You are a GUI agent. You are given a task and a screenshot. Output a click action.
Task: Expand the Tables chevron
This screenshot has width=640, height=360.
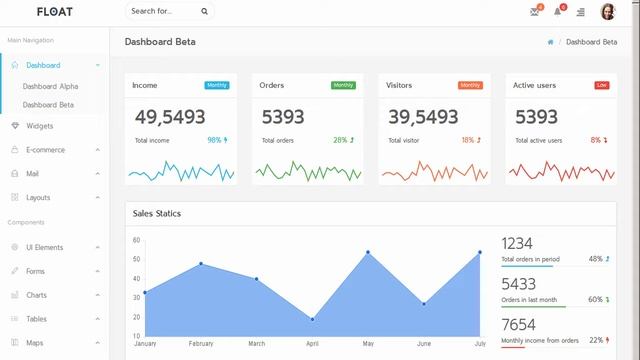(98, 319)
